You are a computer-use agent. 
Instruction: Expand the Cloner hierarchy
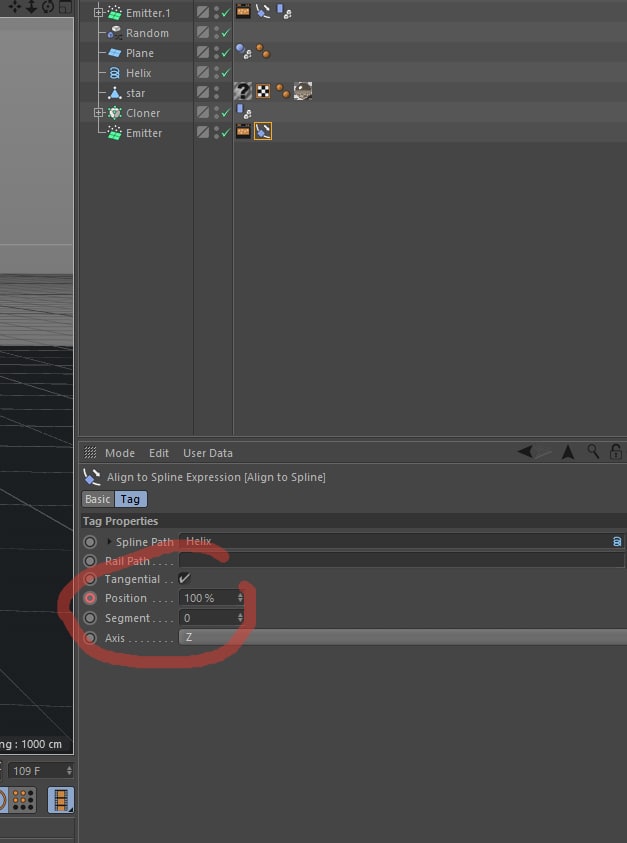[98, 113]
